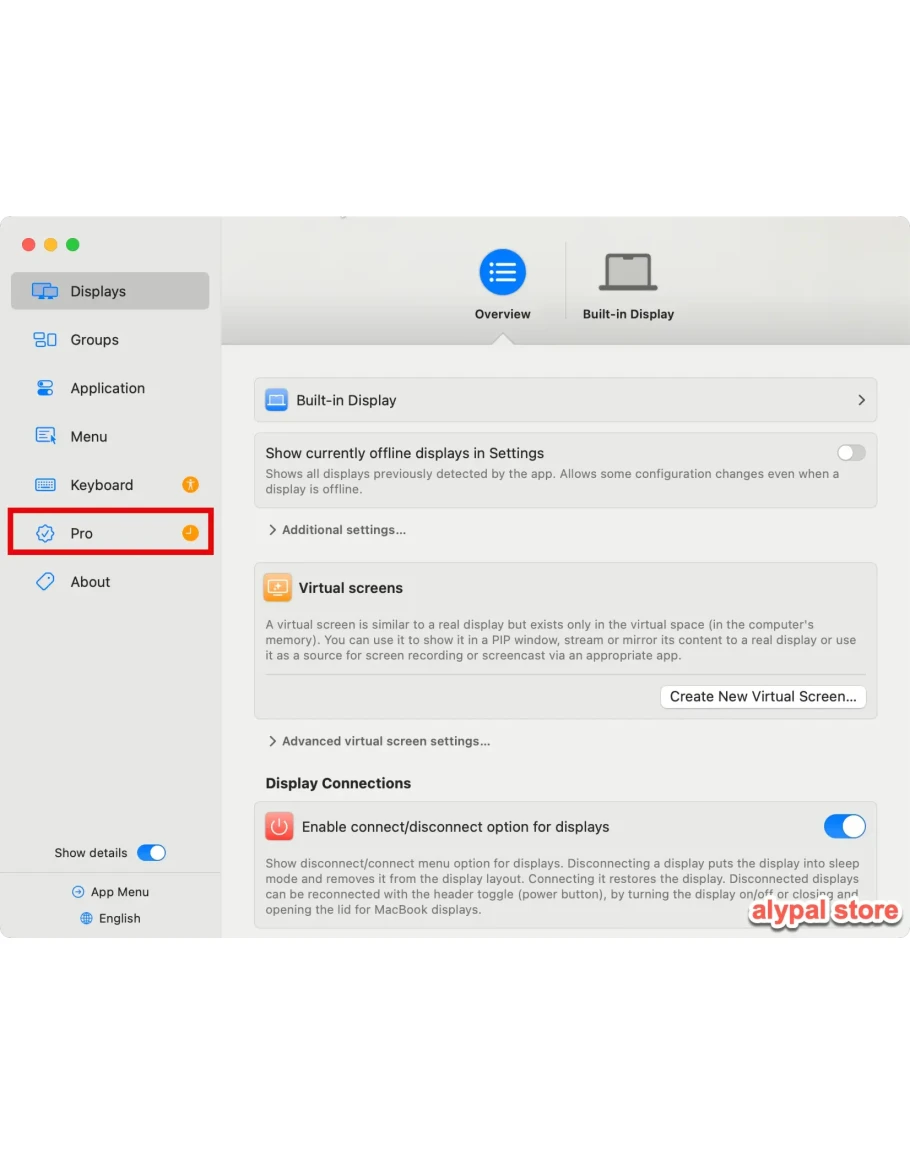The width and height of the screenshot is (910, 1155).
Task: Click Create New Virtual Screen button
Action: coord(763,697)
